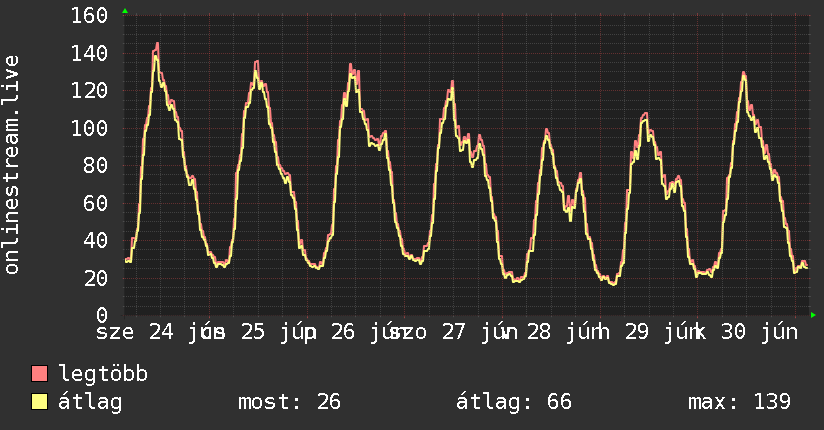This screenshot has height=430, width=824.
Task: Click the most: 26 statistic
Action: (290, 402)
